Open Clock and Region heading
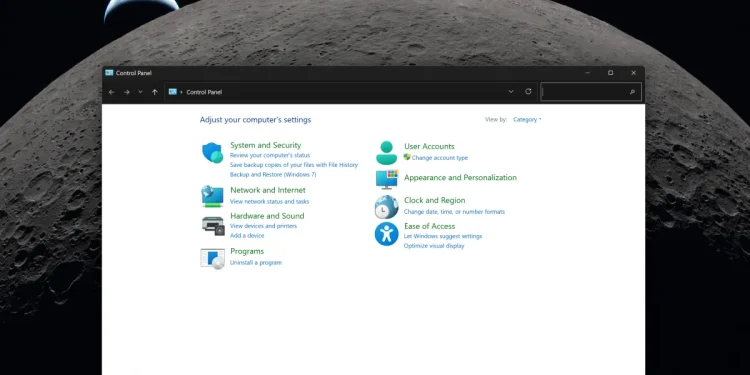Viewport: 750px width, 375px height. 434,200
